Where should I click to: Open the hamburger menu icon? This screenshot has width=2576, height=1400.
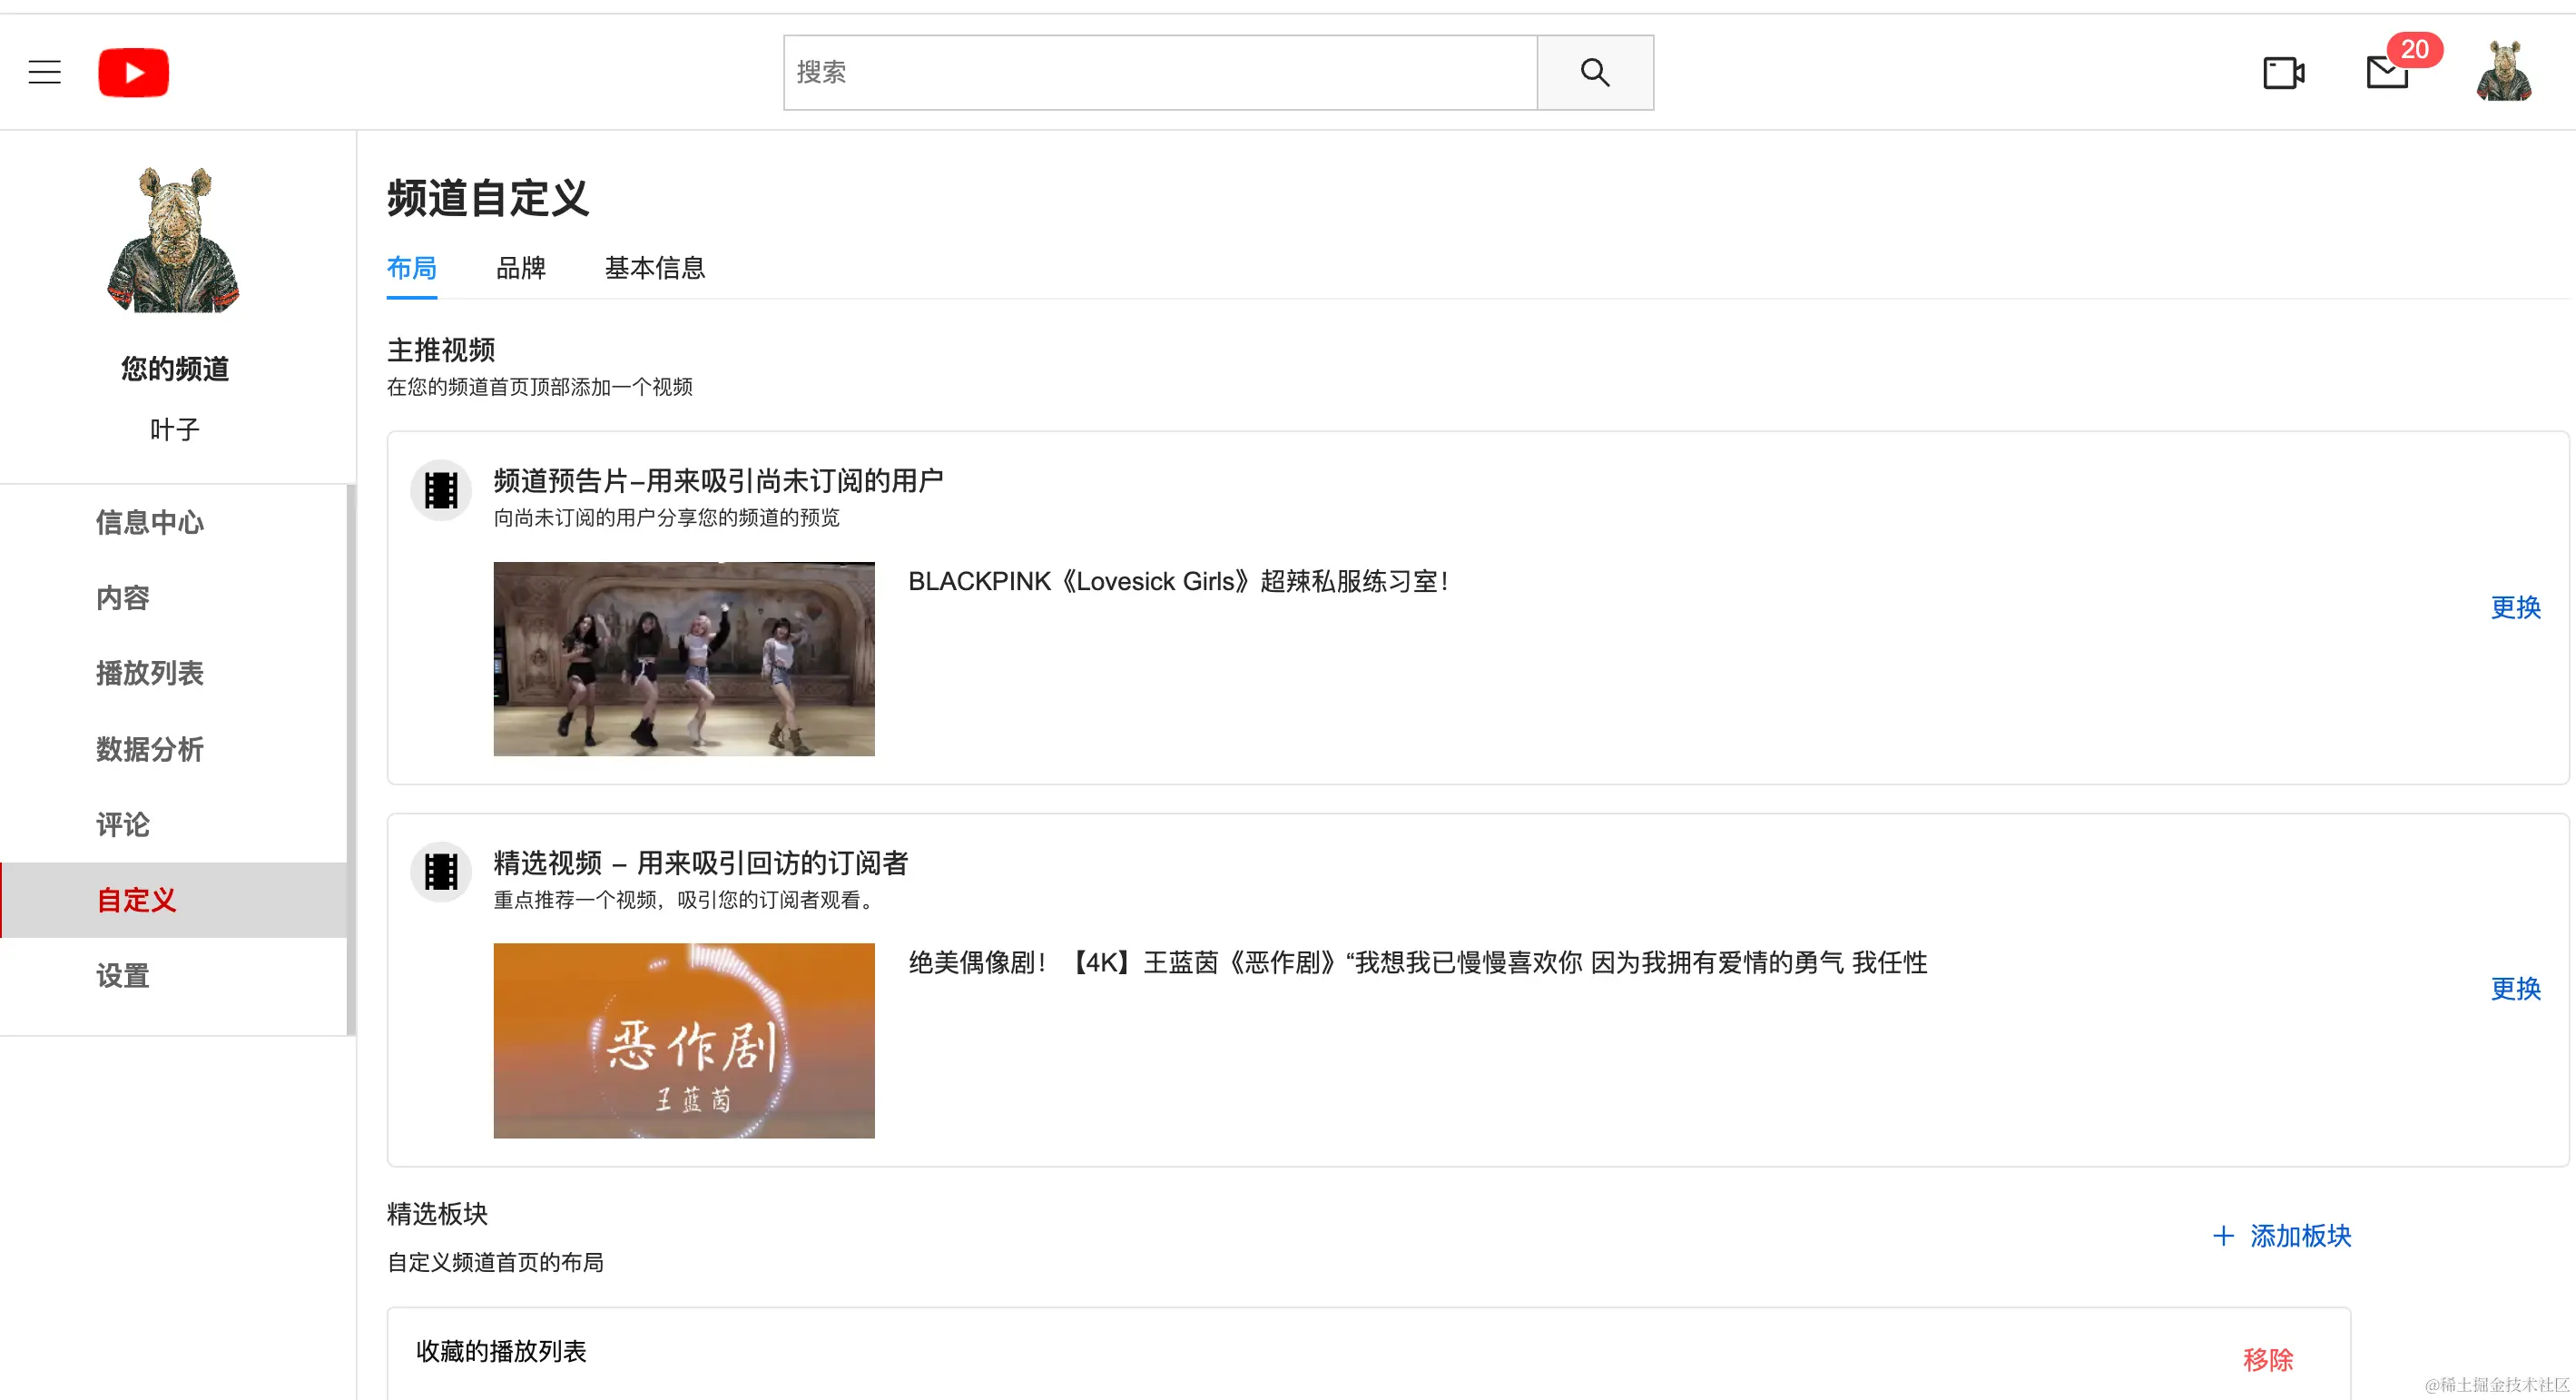point(44,72)
